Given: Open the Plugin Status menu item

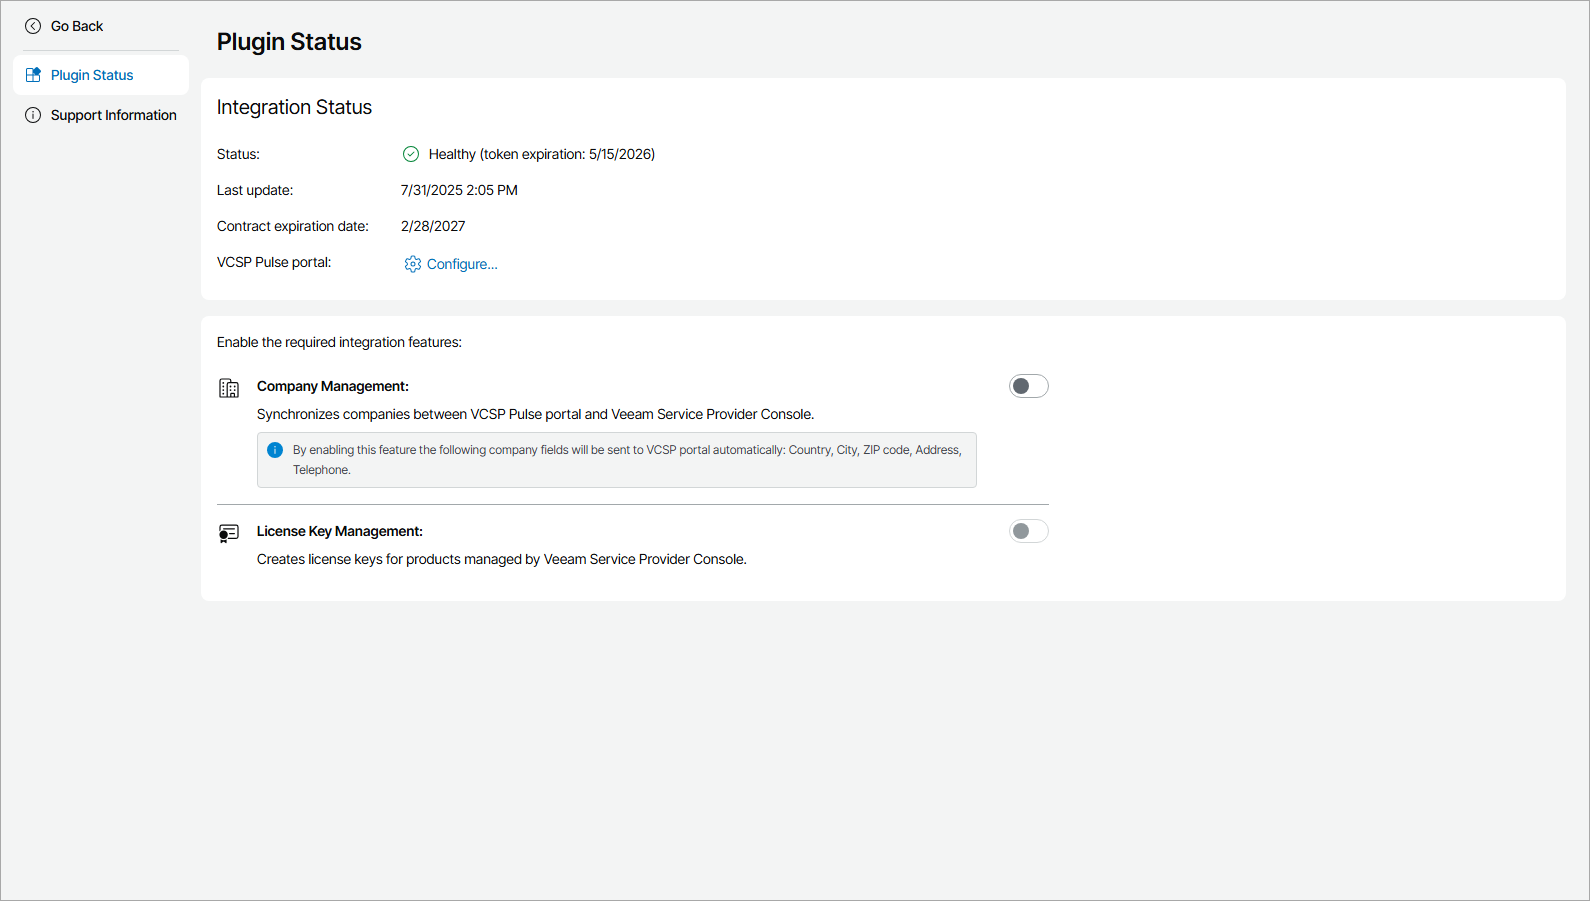Looking at the screenshot, I should (x=92, y=75).
